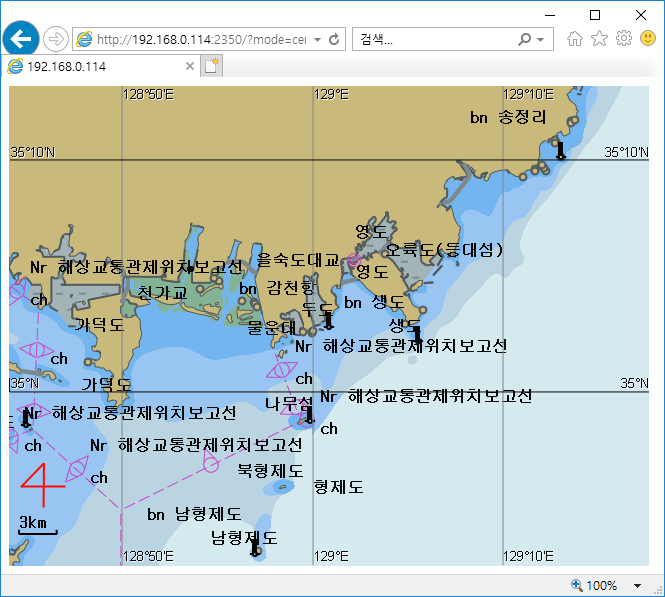This screenshot has width=665, height=597.
Task: Click the address bar URL field
Action: [x=200, y=40]
